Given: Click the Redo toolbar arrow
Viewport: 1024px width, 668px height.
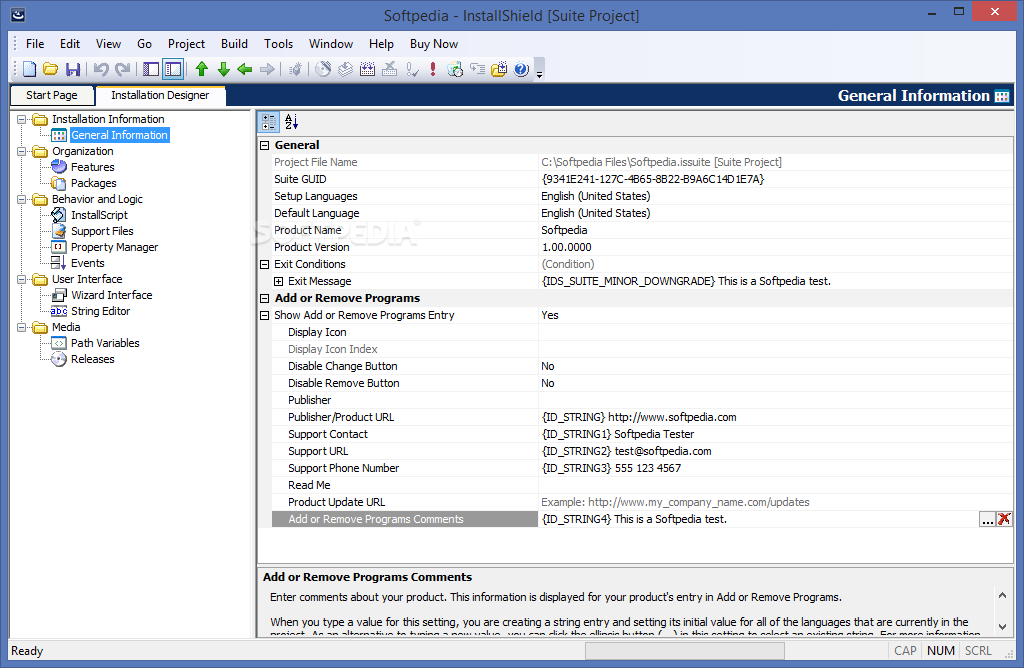Looking at the screenshot, I should 122,69.
